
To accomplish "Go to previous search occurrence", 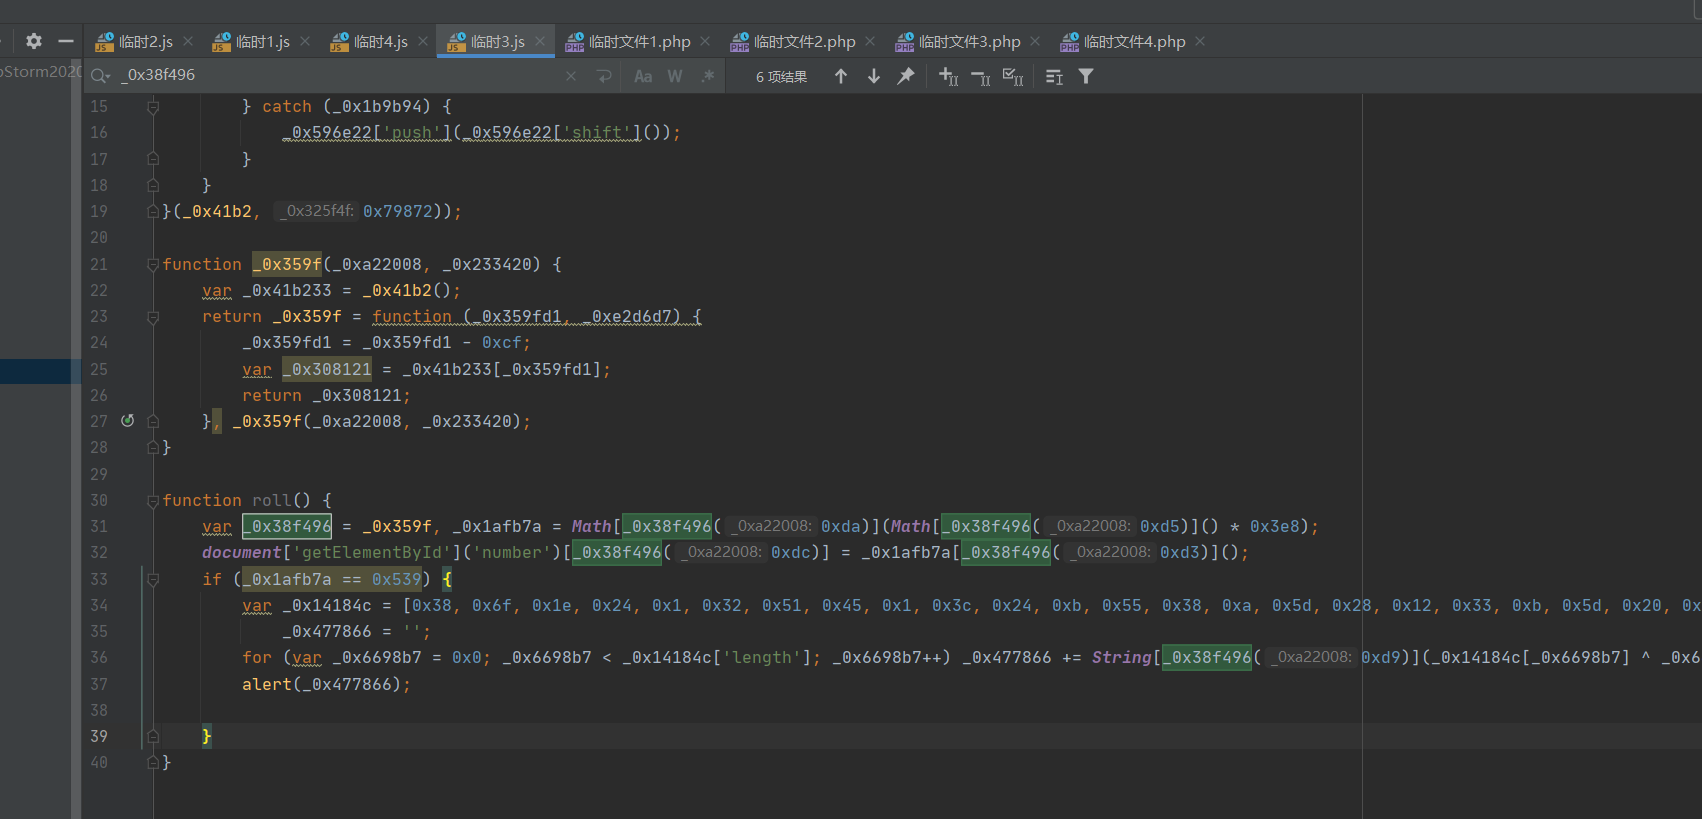I will [x=841, y=76].
